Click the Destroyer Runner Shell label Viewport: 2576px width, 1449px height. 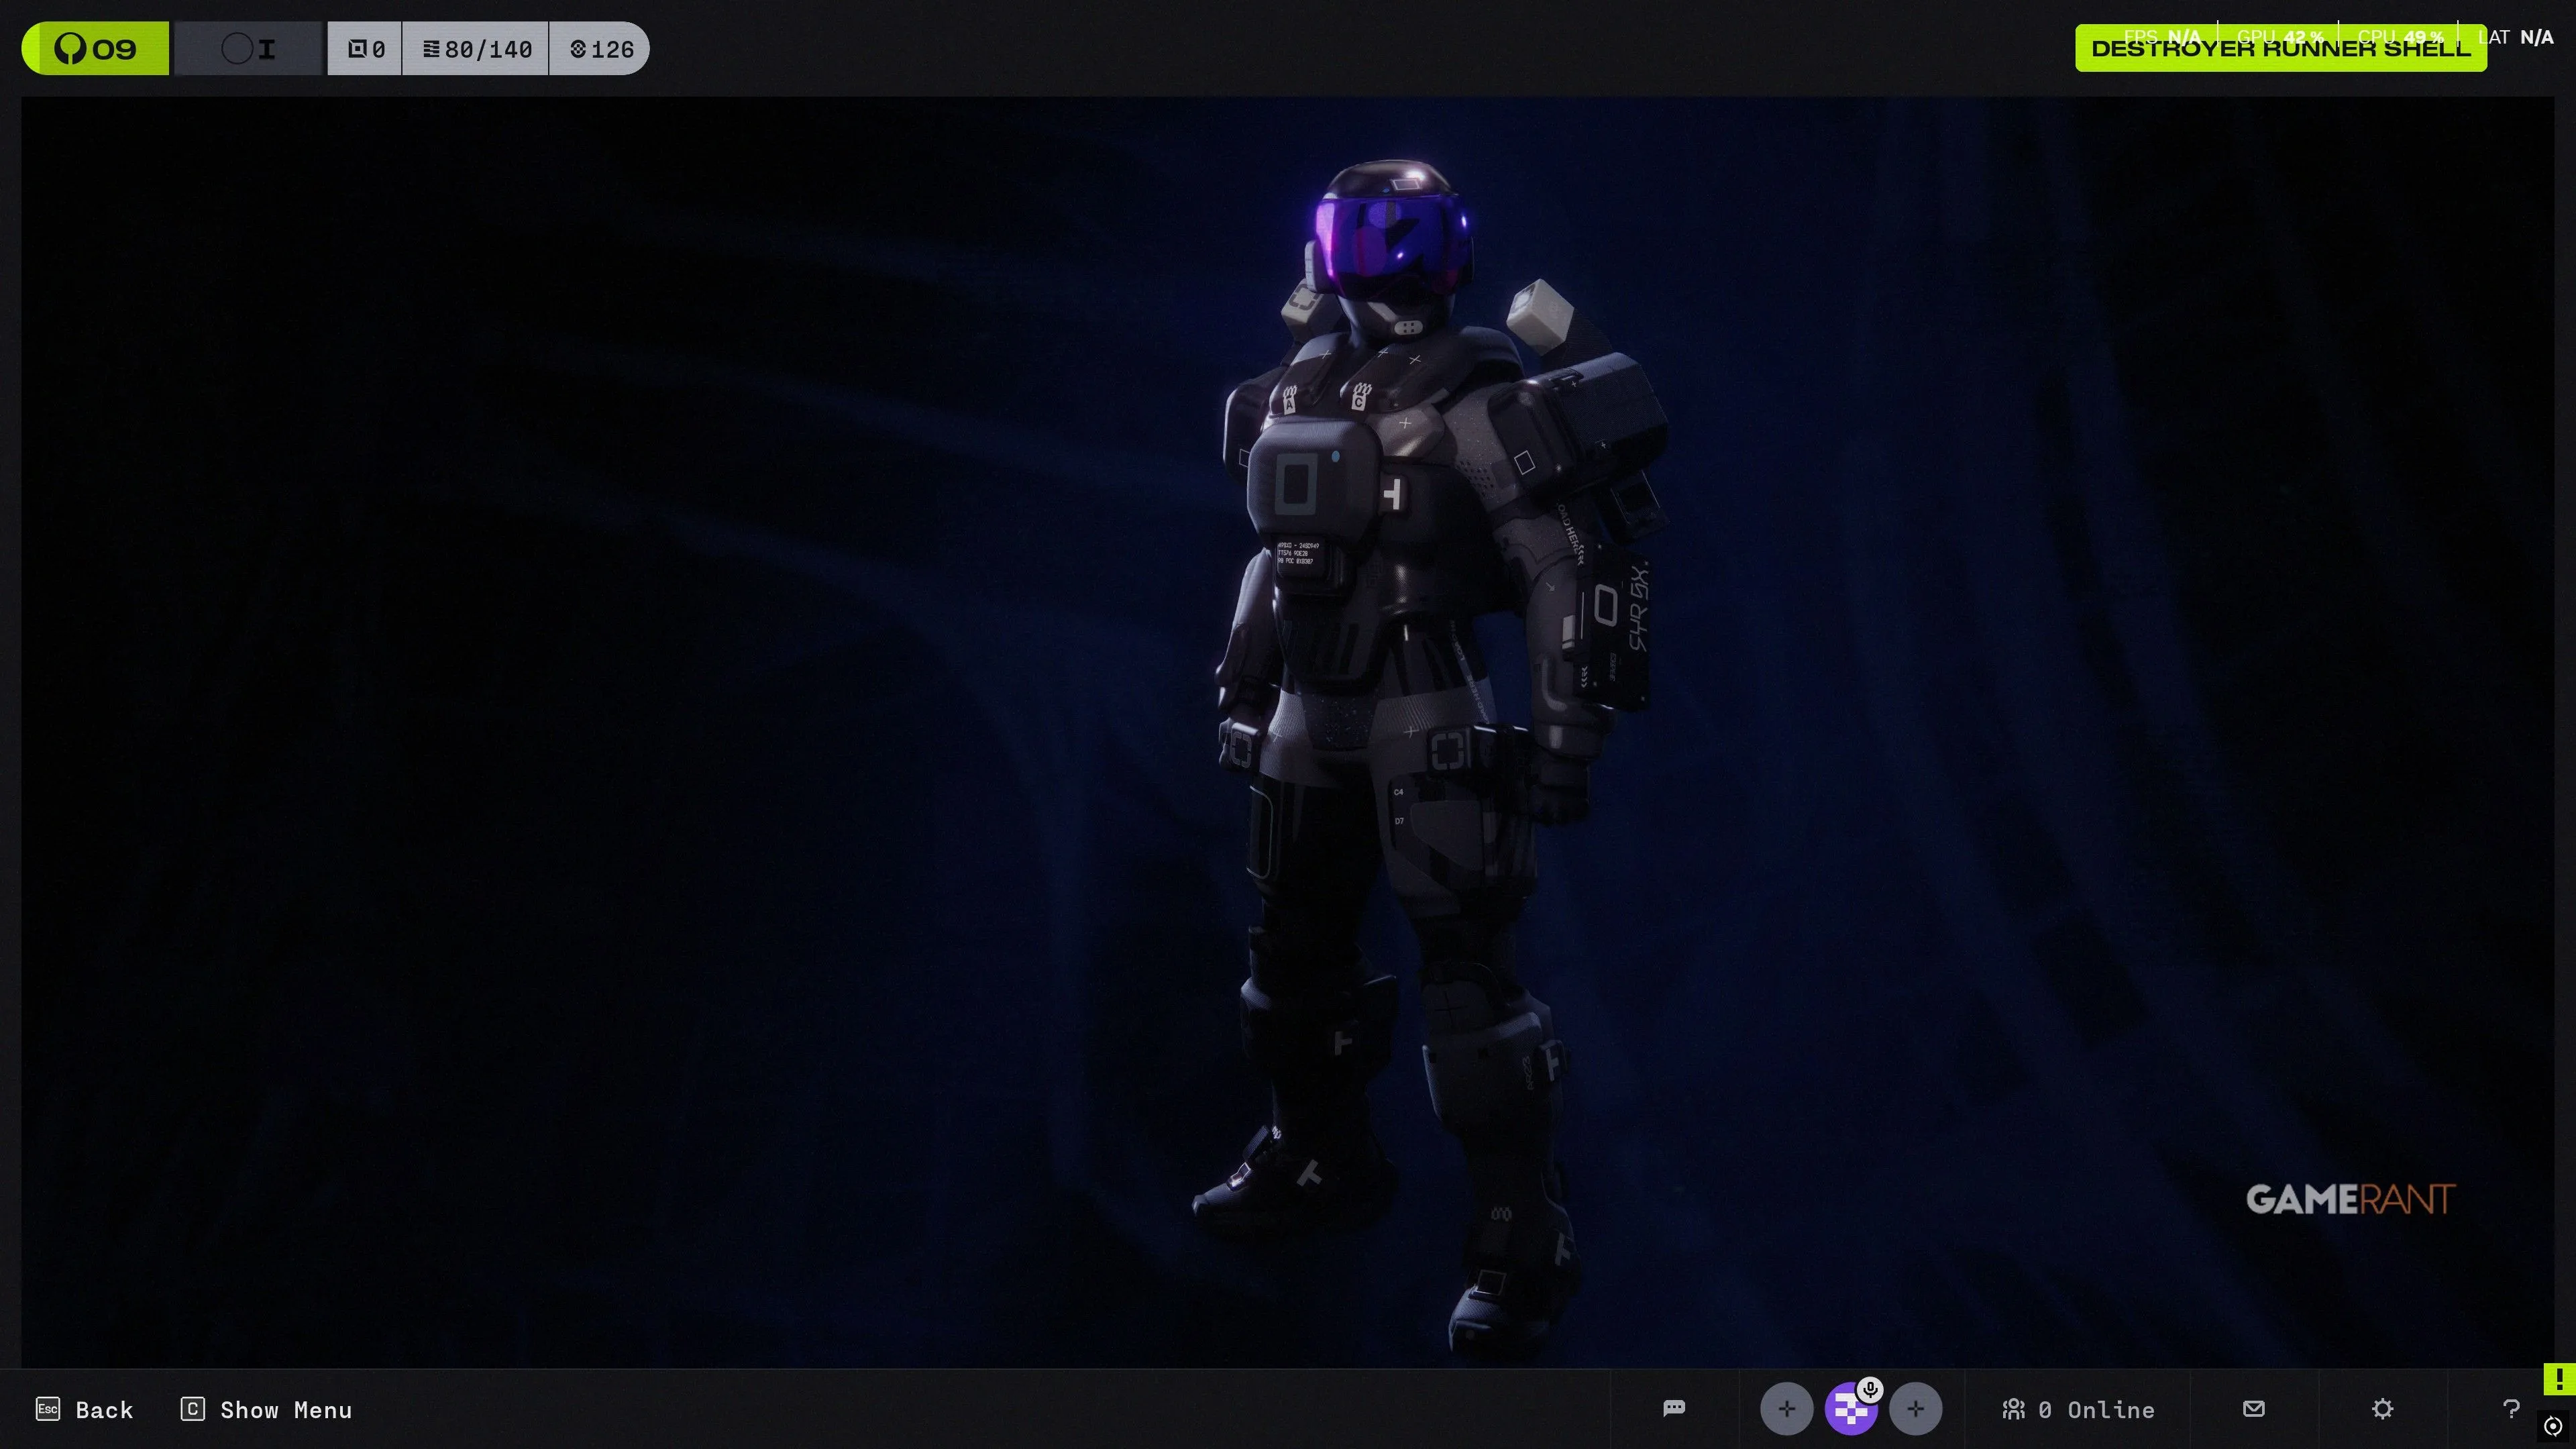pyautogui.click(x=2280, y=48)
